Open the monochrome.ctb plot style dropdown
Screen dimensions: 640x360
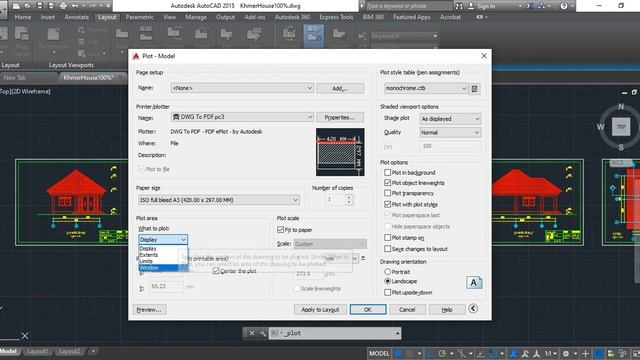pos(426,88)
